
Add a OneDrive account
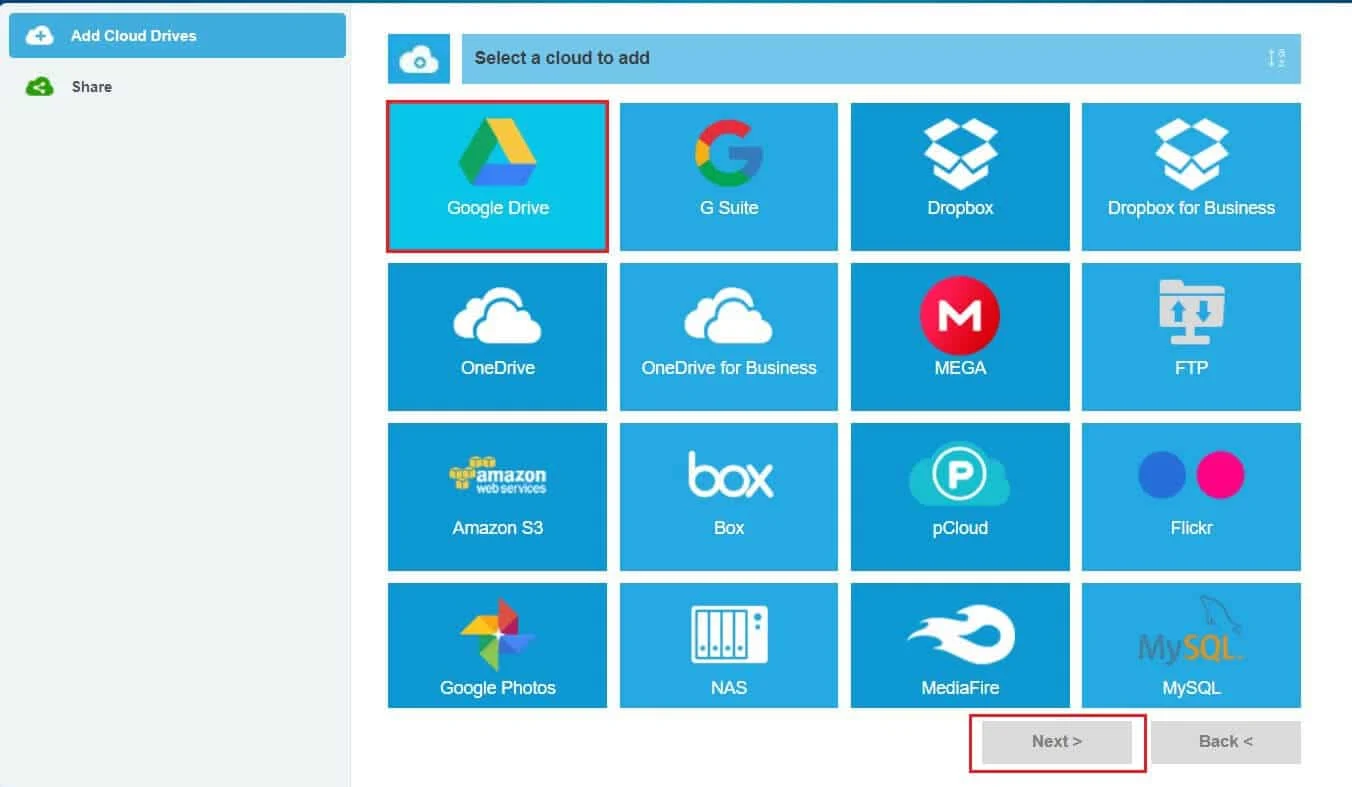[497, 336]
